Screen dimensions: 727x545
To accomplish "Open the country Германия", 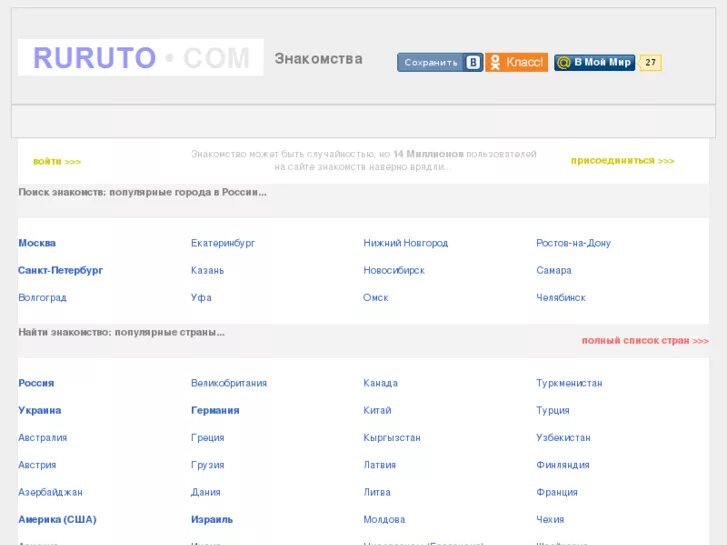I will [x=215, y=410].
